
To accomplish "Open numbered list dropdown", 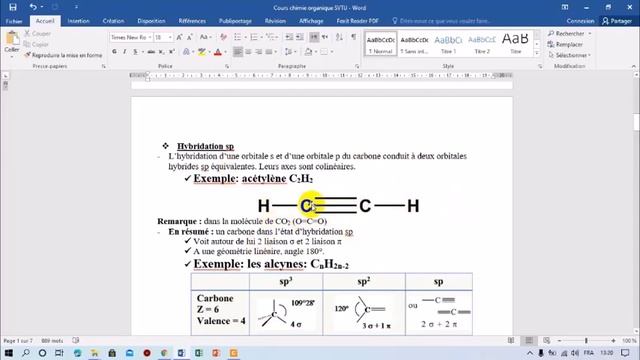I will click(x=262, y=37).
